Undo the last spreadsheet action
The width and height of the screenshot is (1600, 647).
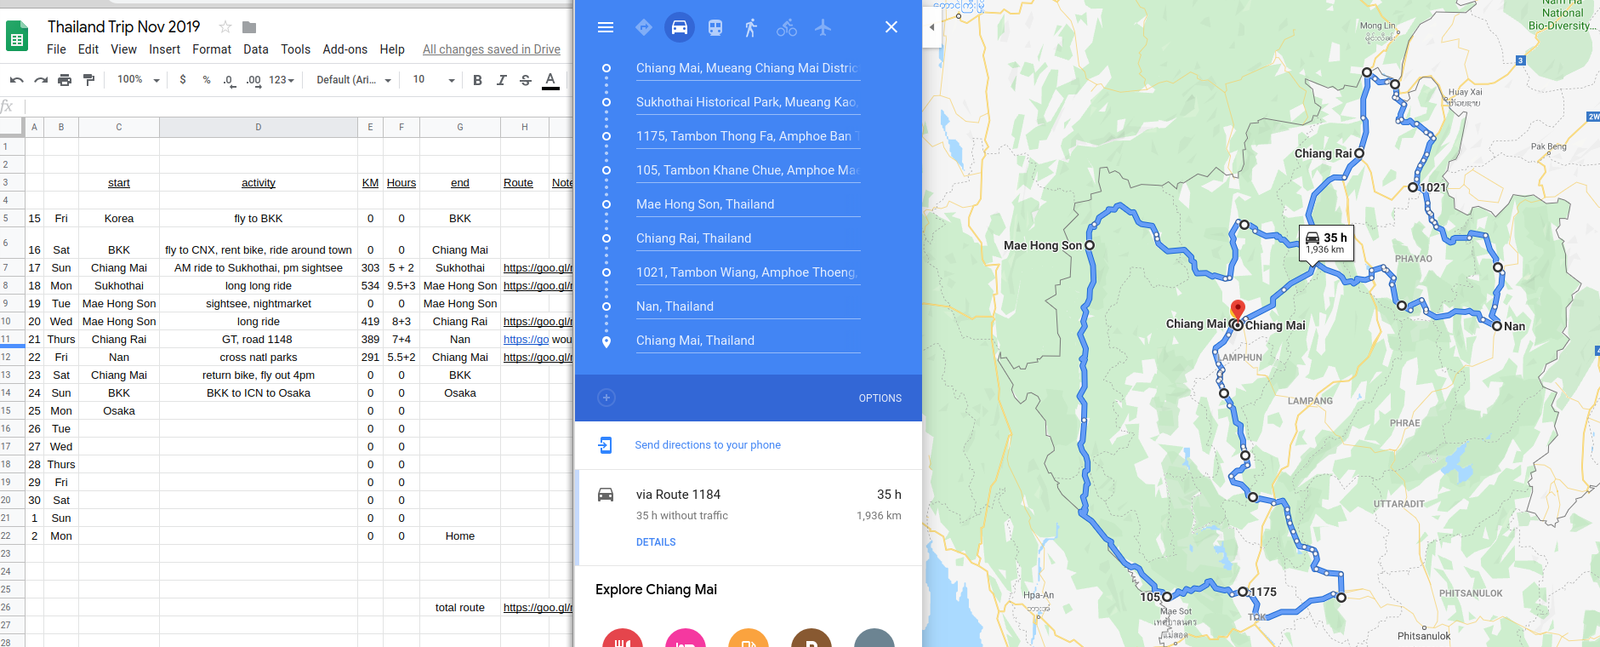pyautogui.click(x=17, y=80)
